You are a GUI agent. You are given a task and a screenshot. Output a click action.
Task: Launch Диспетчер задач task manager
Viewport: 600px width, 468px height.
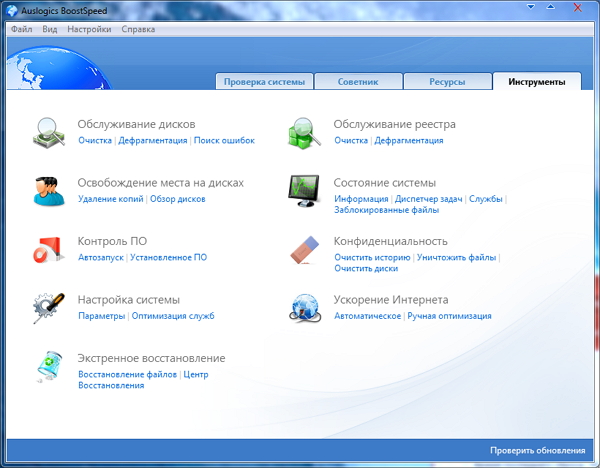[429, 199]
